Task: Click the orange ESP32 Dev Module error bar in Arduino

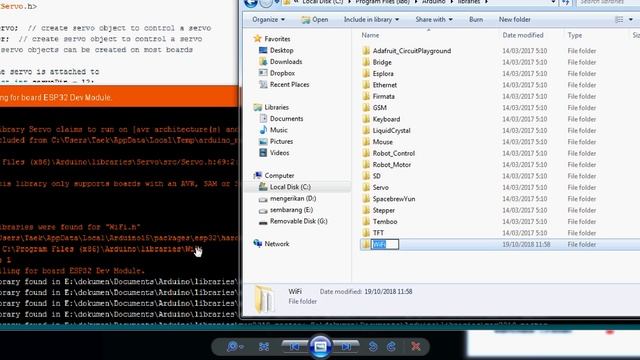Action: click(x=119, y=97)
